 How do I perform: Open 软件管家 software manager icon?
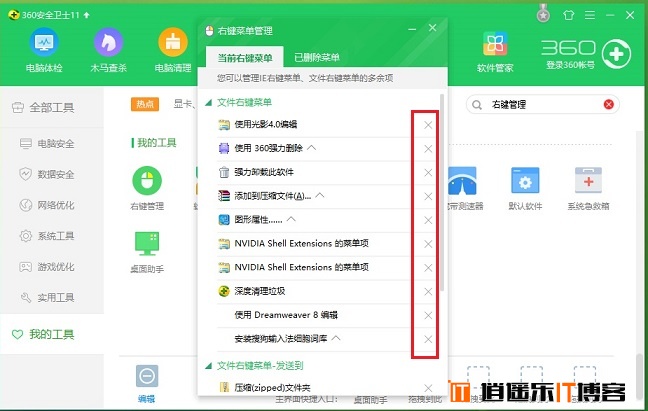[495, 43]
